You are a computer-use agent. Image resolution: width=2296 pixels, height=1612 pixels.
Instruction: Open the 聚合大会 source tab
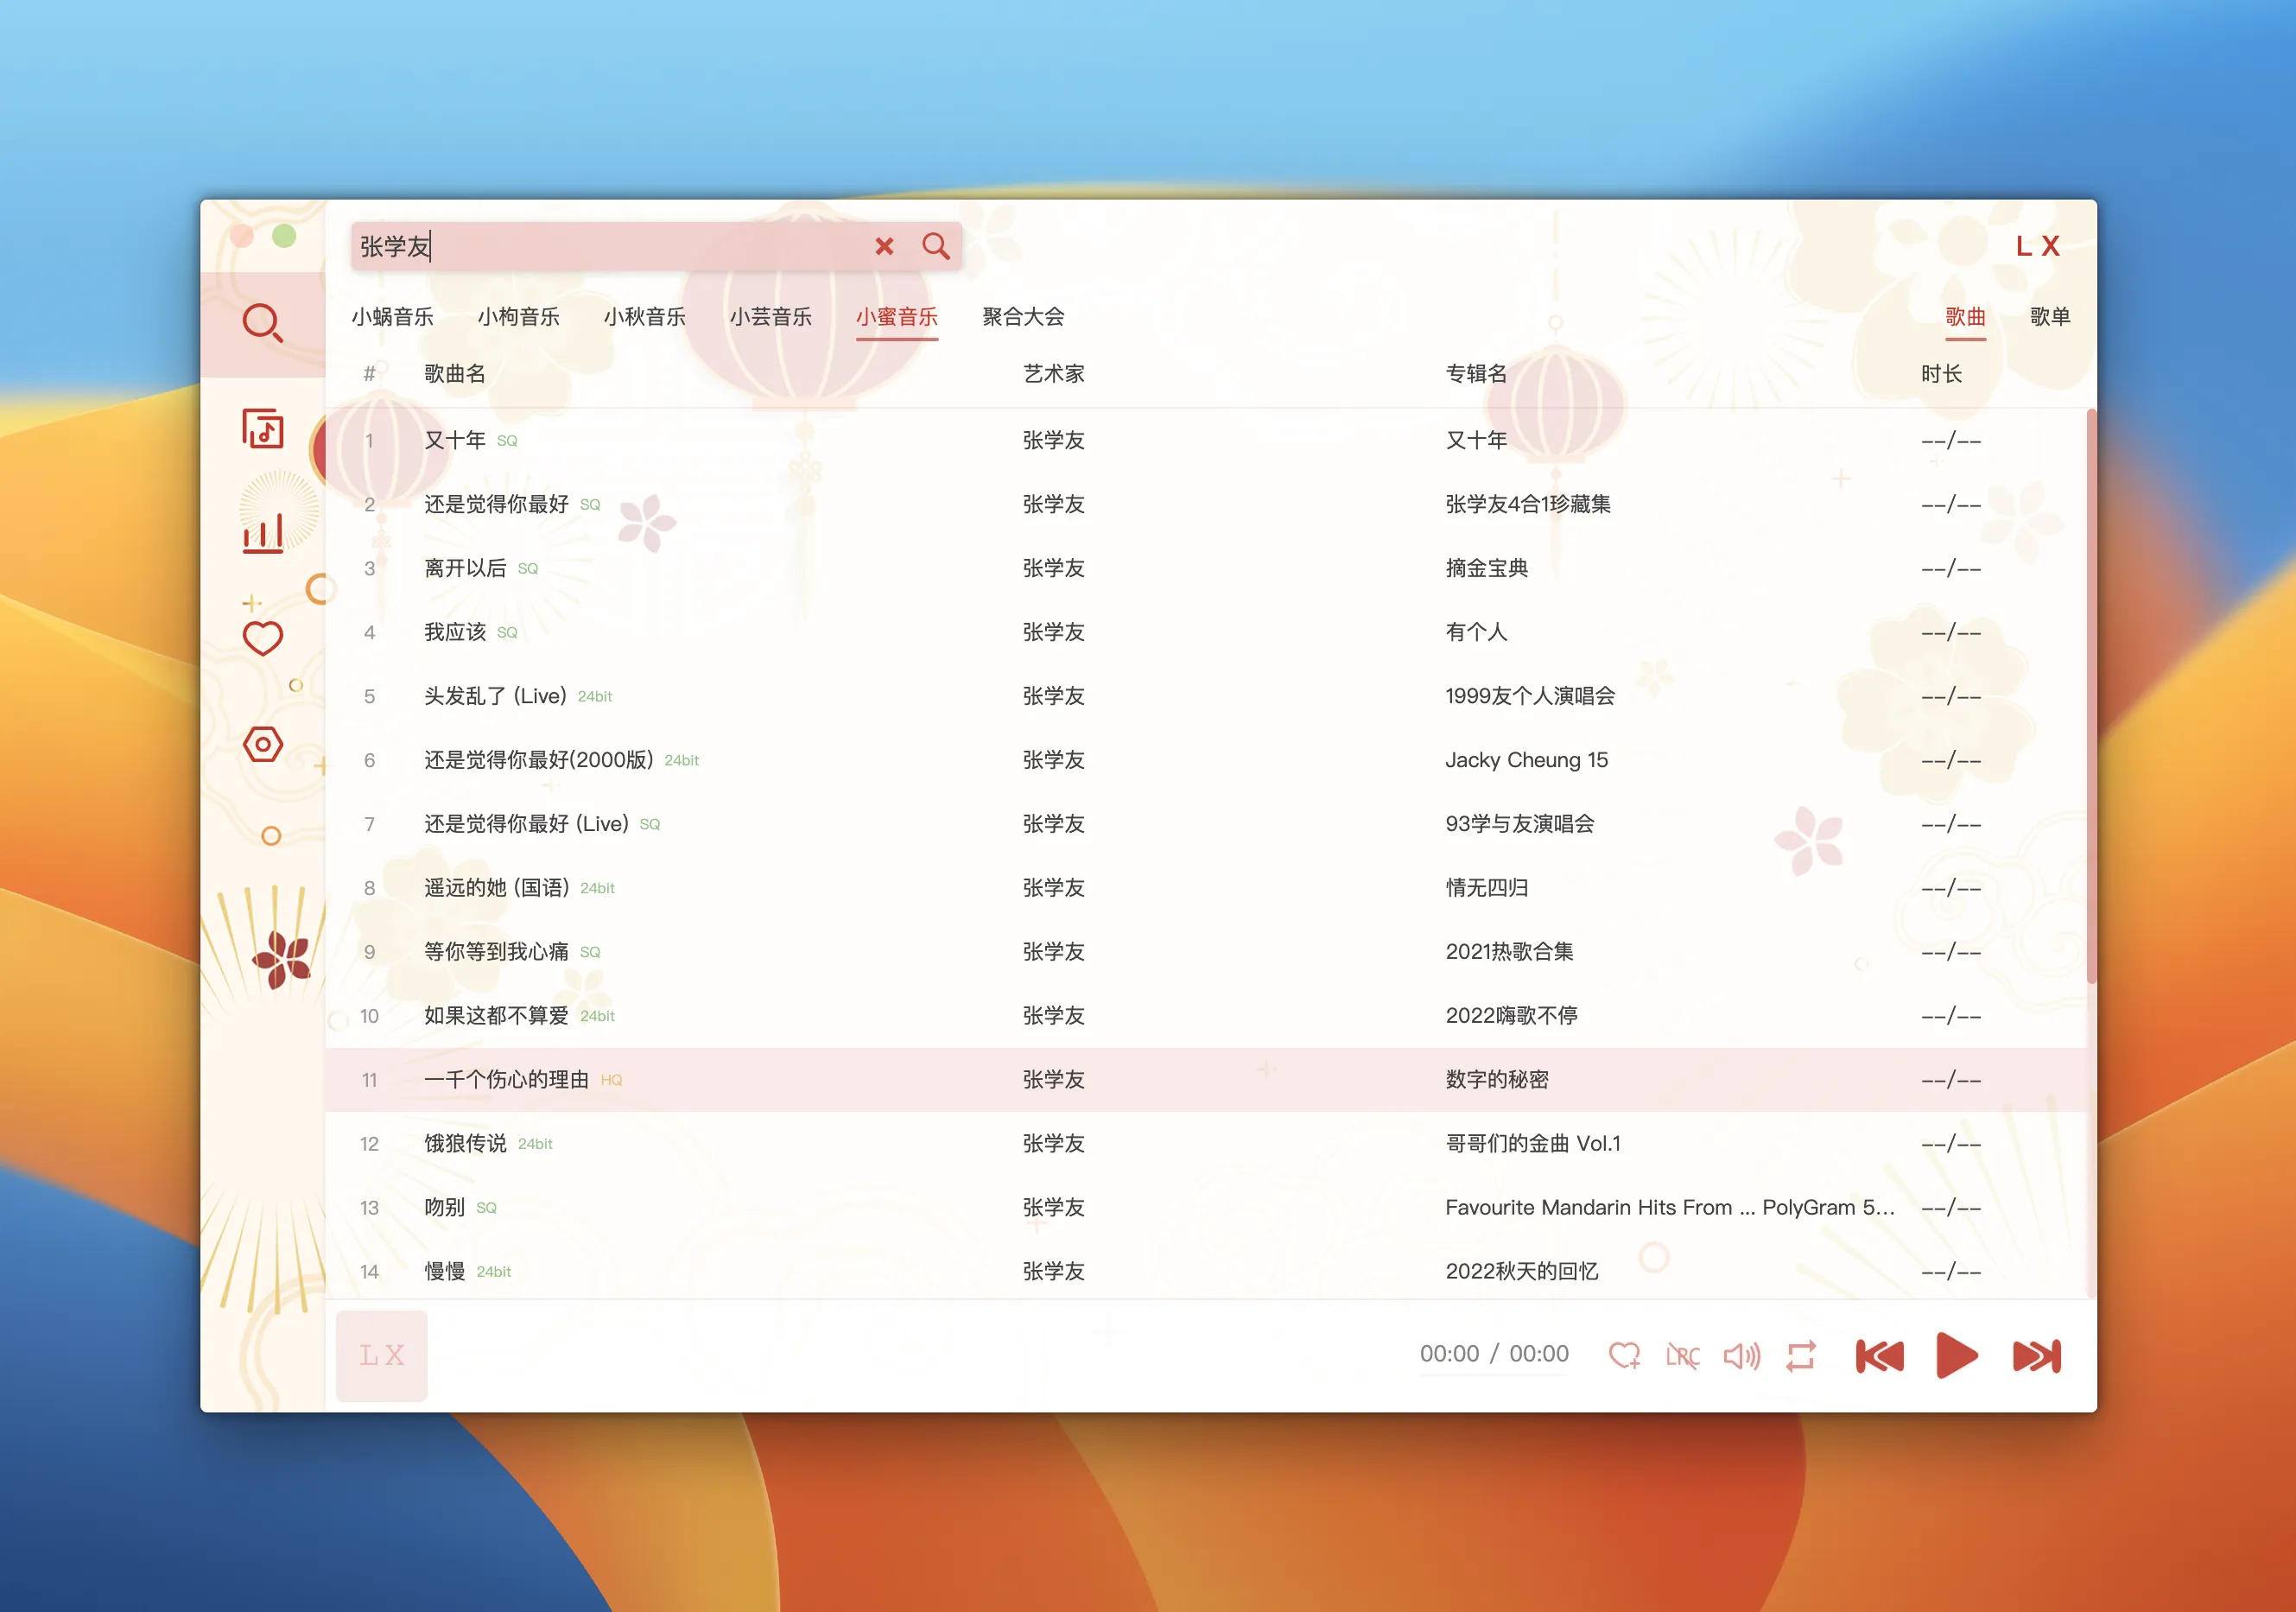(1024, 317)
